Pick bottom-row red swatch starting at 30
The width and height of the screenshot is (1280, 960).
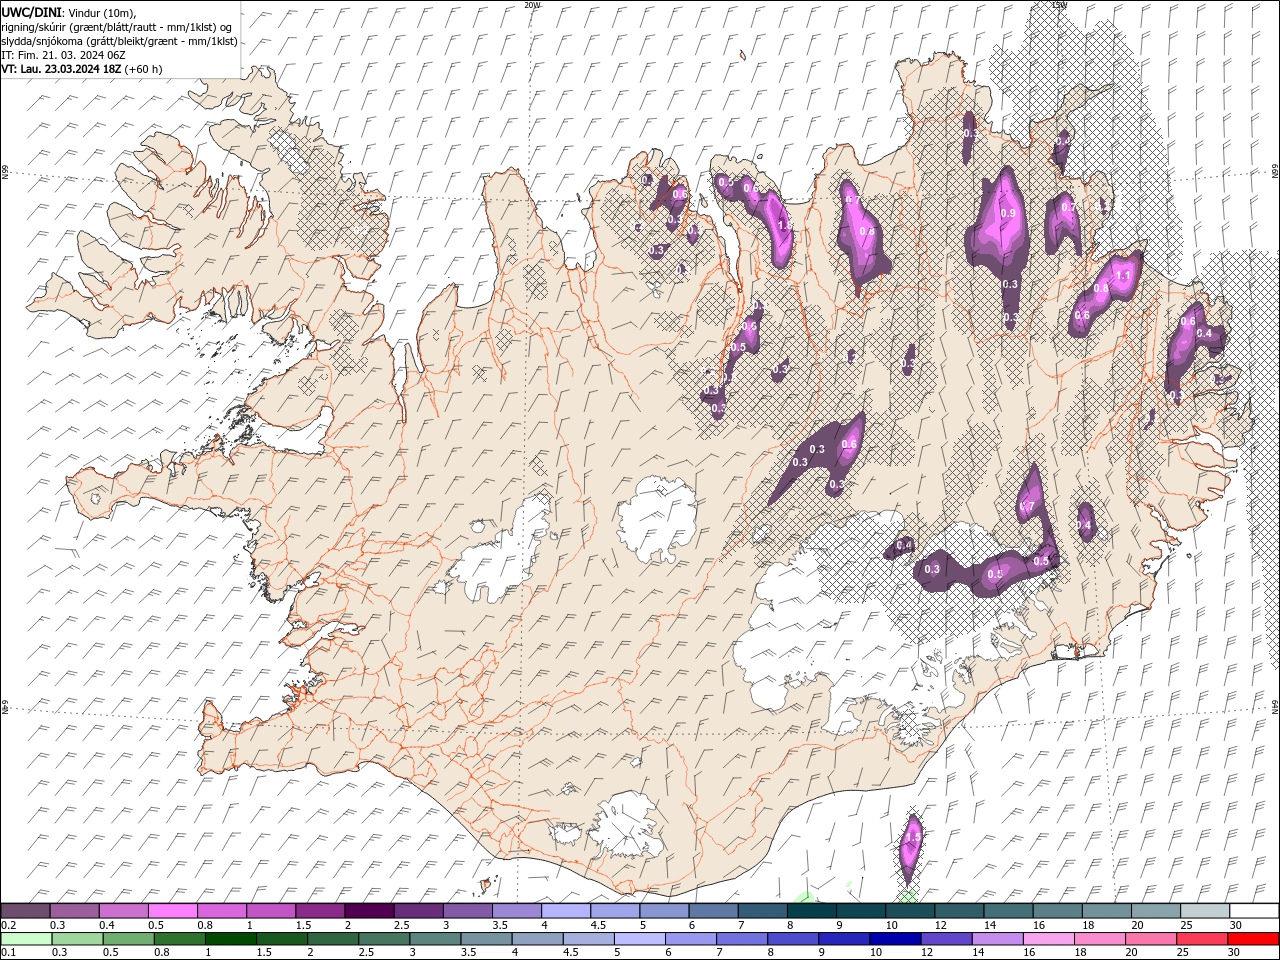pos(1254,939)
